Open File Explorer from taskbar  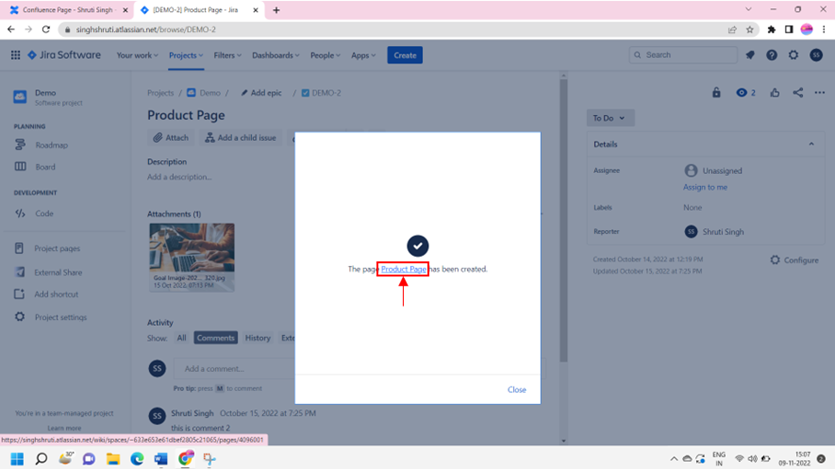pos(113,459)
